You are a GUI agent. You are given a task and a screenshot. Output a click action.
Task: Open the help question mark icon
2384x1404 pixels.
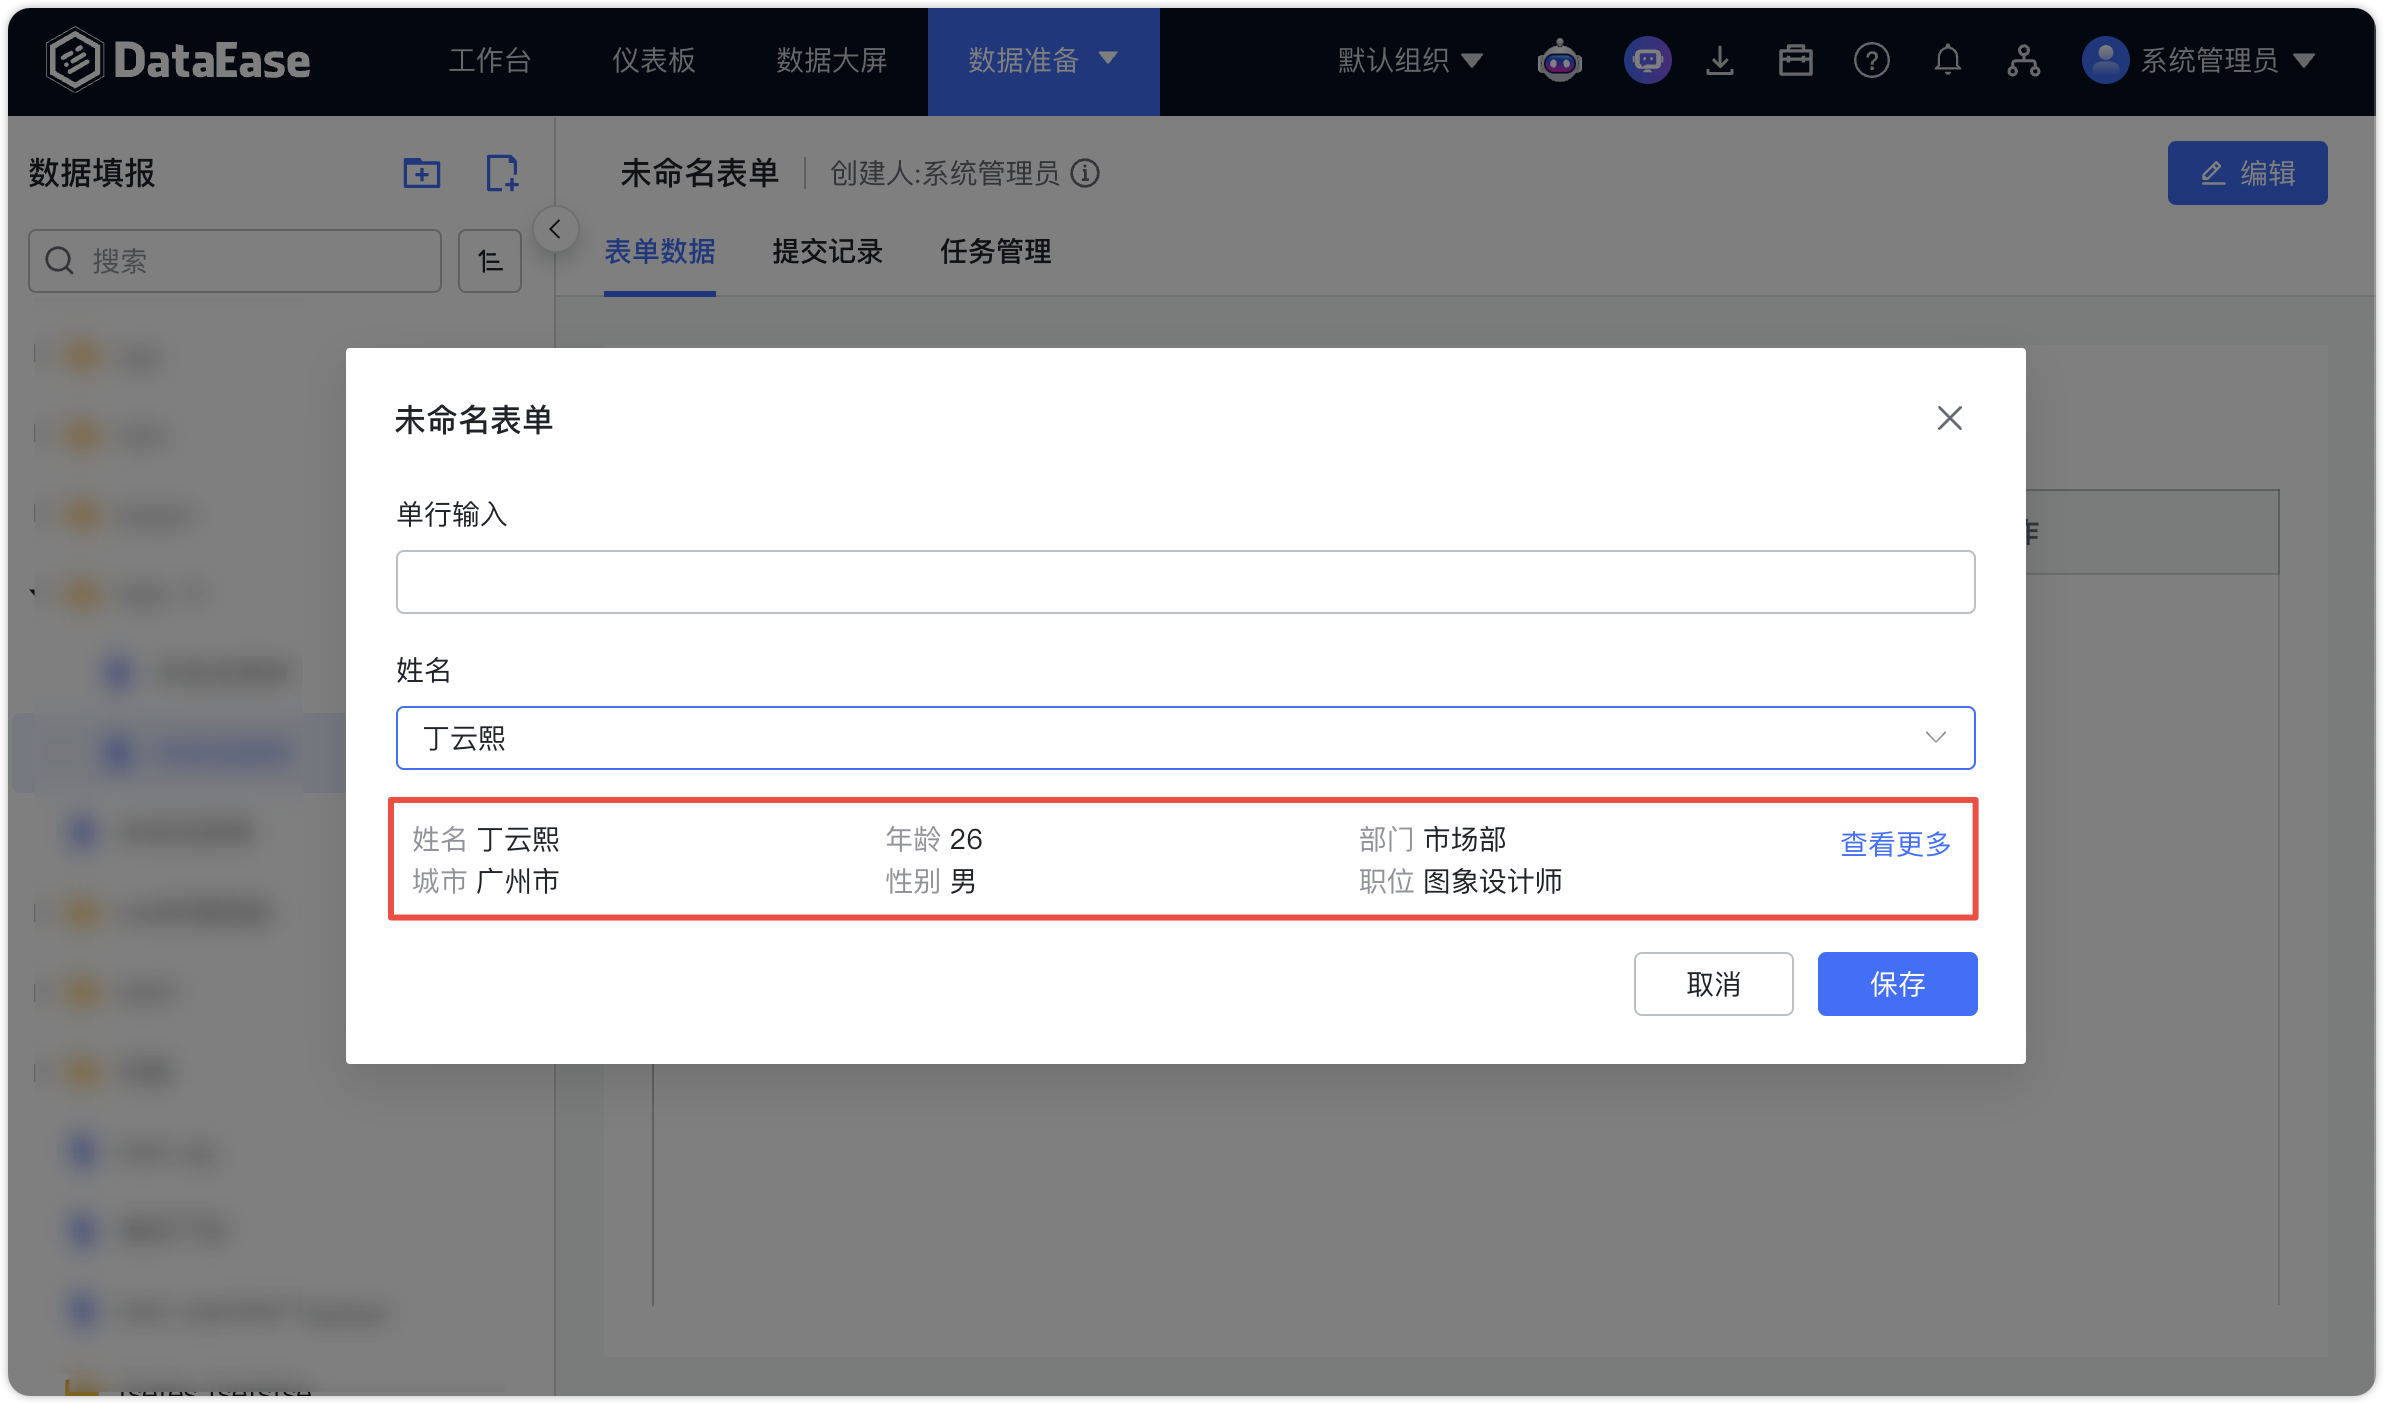1872,61
